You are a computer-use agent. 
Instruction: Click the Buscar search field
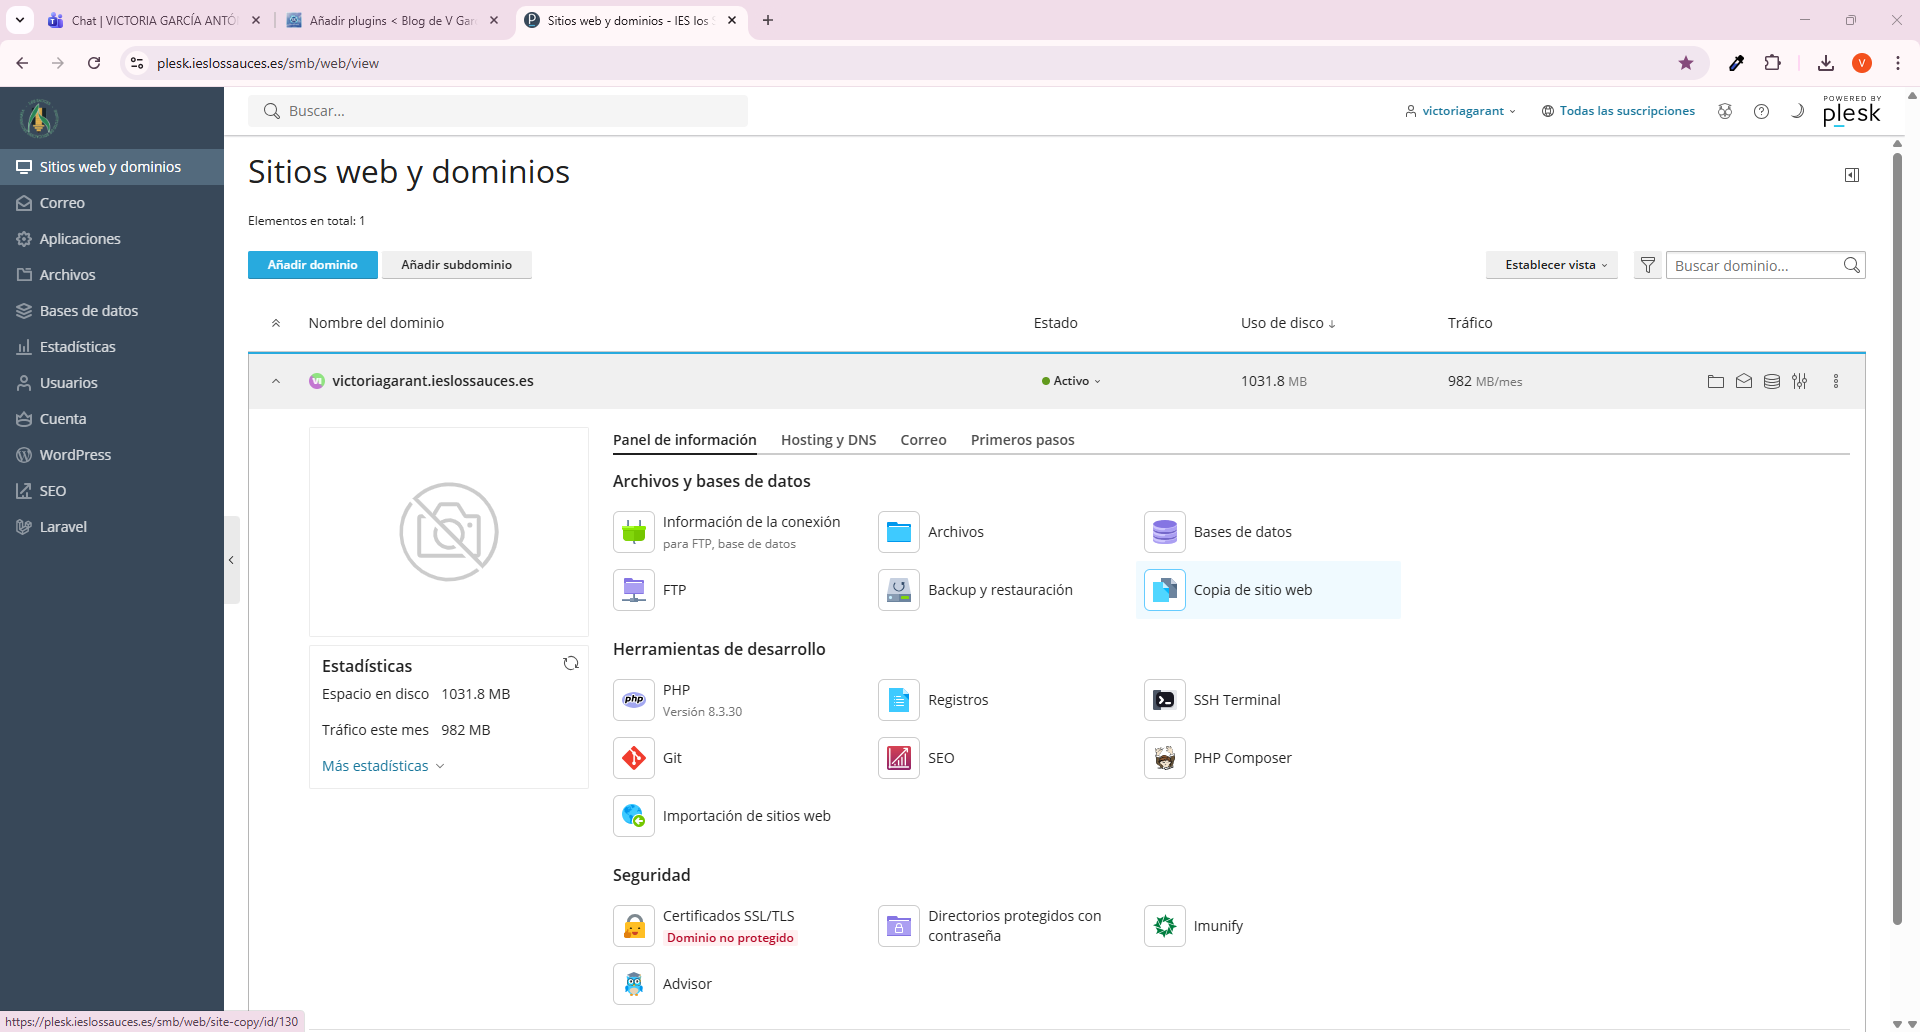[x=498, y=111]
